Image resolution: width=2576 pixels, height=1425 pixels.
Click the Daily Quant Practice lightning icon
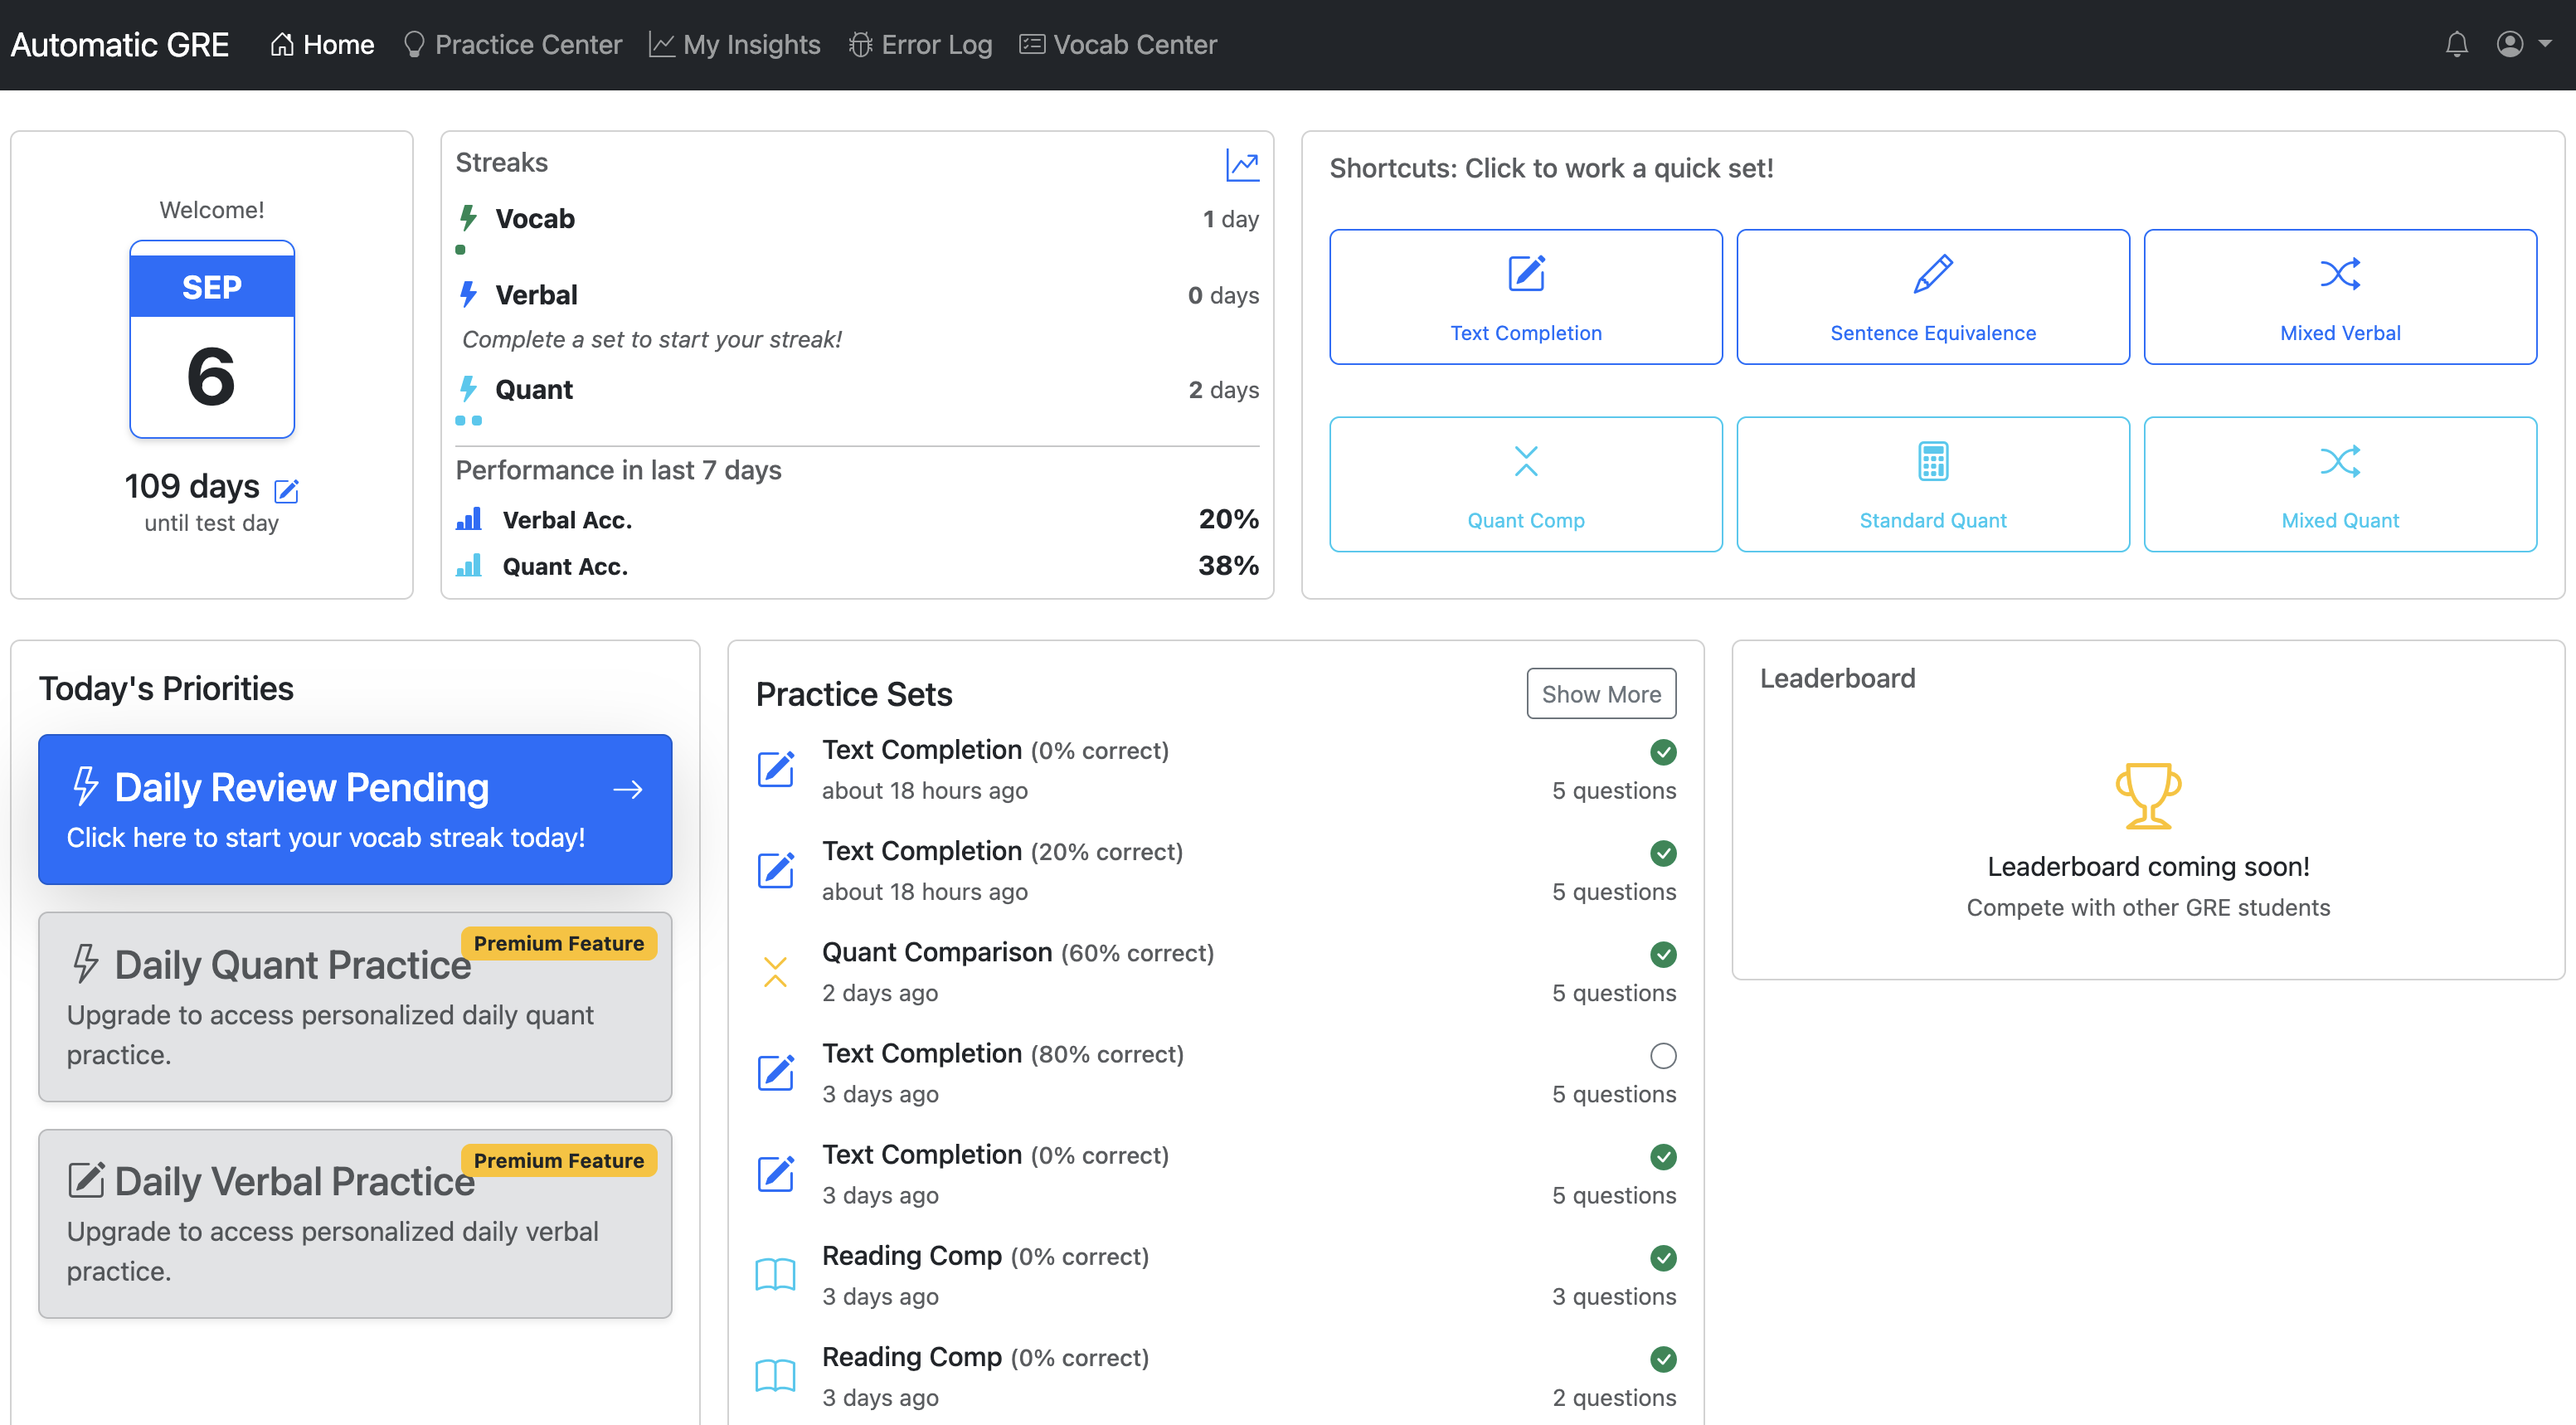[x=85, y=963]
